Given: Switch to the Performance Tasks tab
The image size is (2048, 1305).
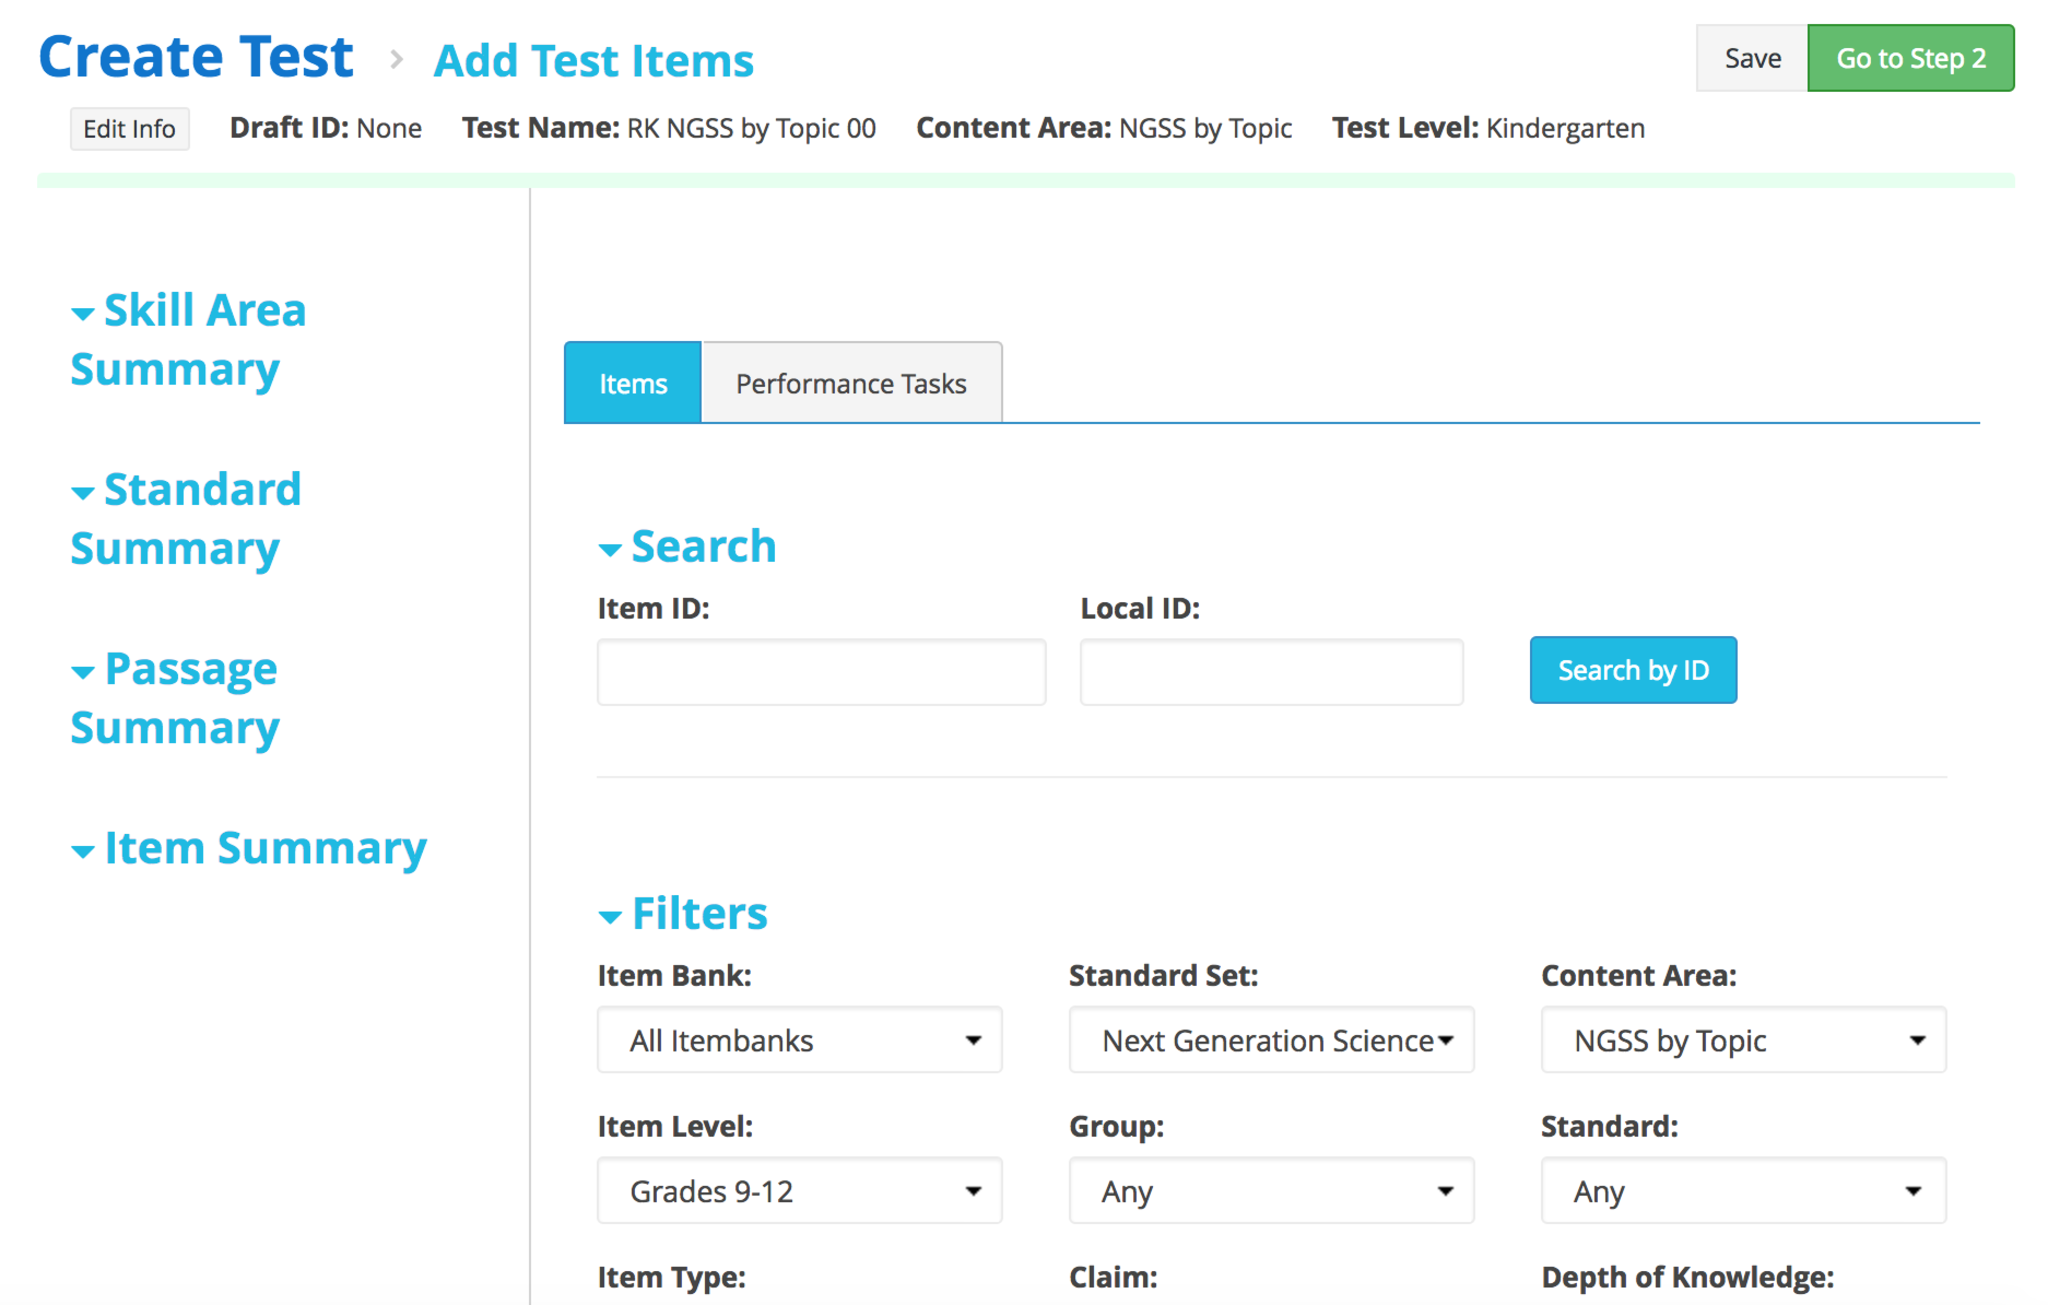Looking at the screenshot, I should point(851,384).
